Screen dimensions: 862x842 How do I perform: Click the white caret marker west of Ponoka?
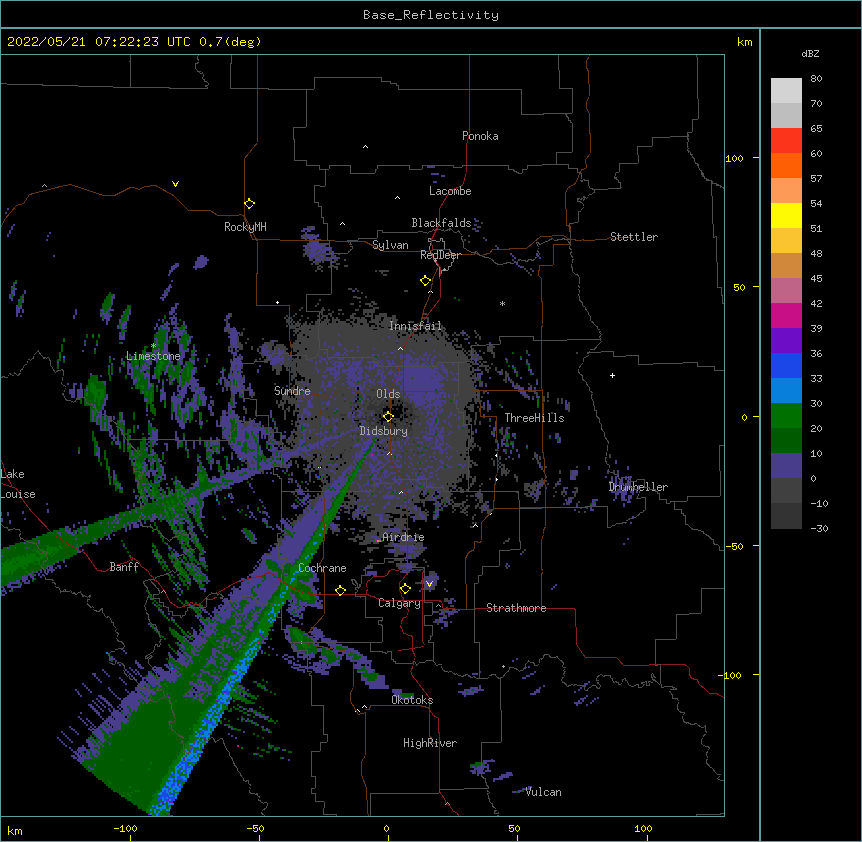click(x=366, y=147)
